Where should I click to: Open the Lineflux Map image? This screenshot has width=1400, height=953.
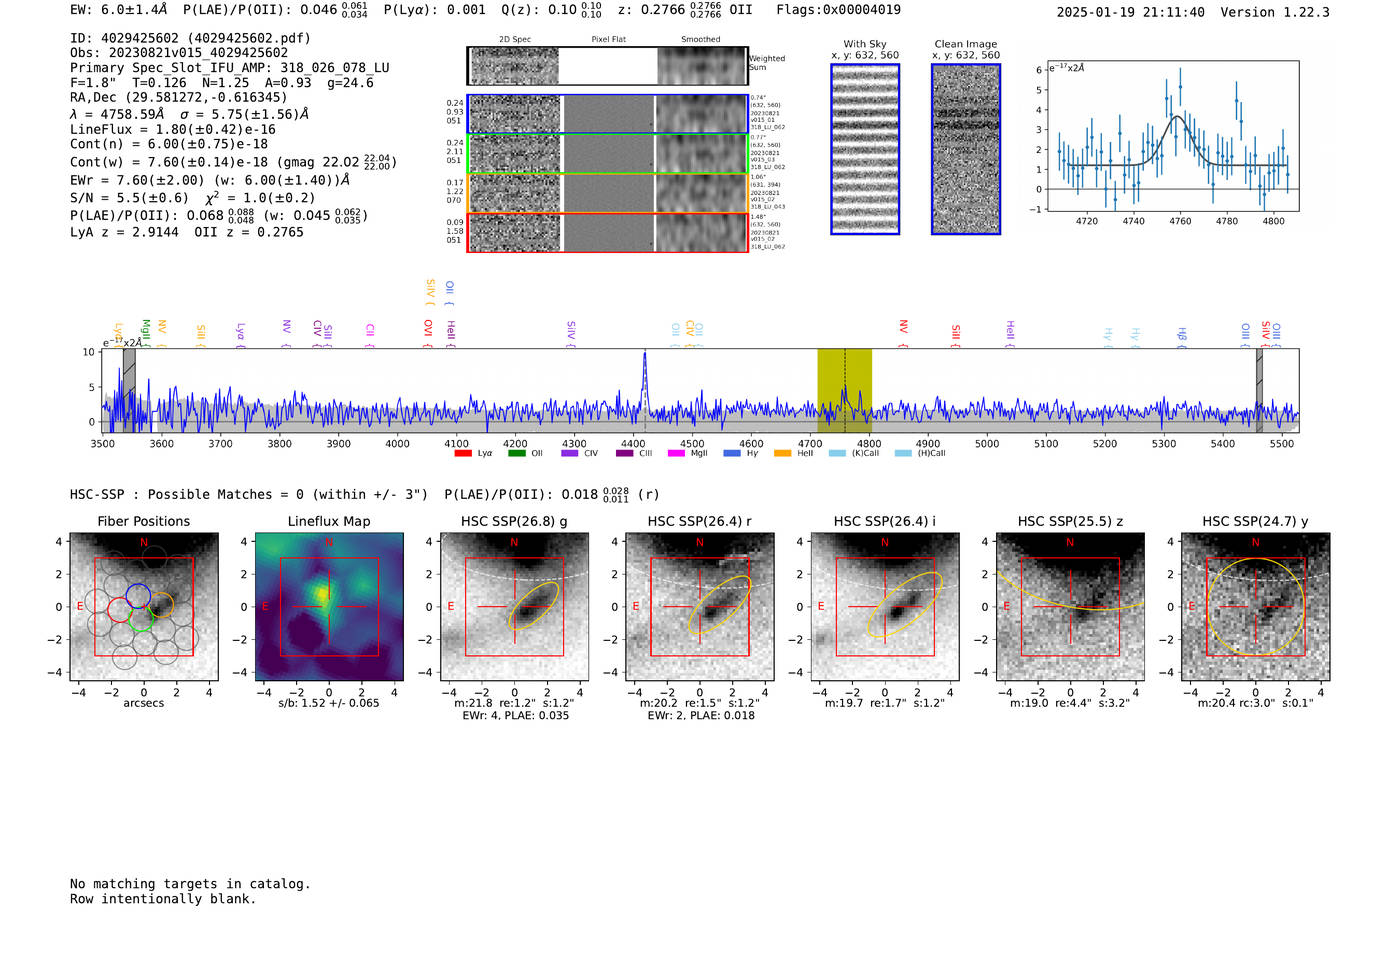pyautogui.click(x=329, y=607)
